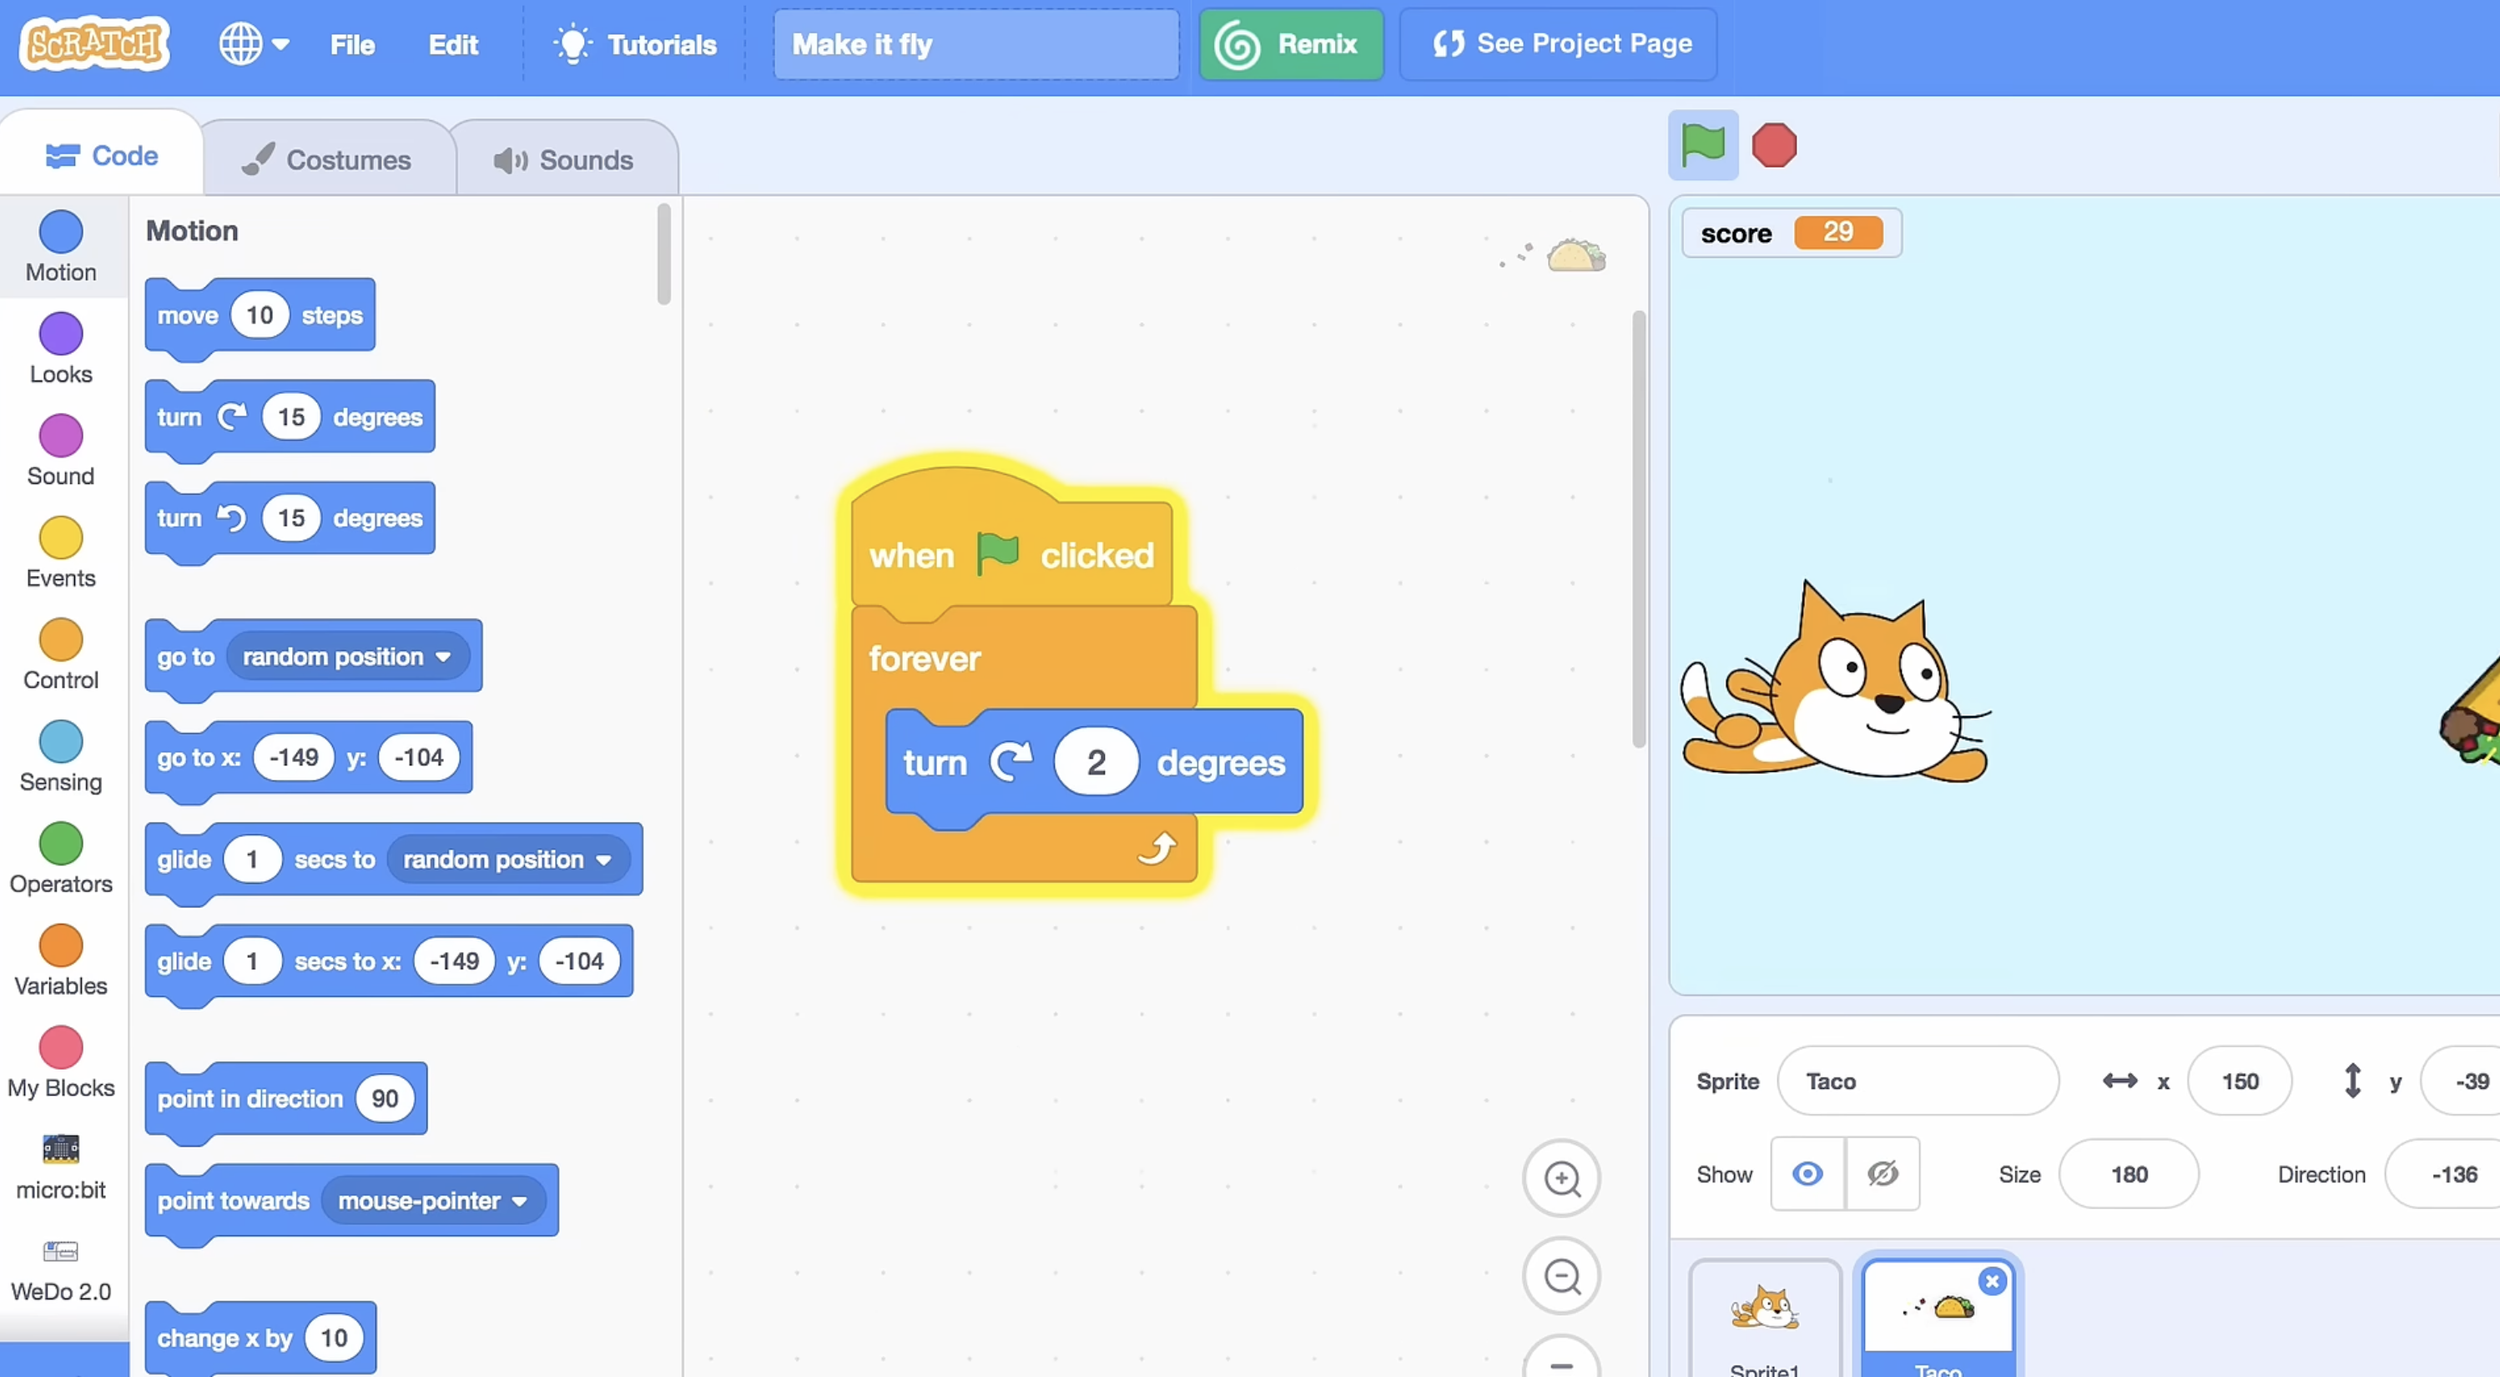The height and width of the screenshot is (1377, 2500).
Task: Delete the Taco sprite with the X
Action: click(1992, 1281)
